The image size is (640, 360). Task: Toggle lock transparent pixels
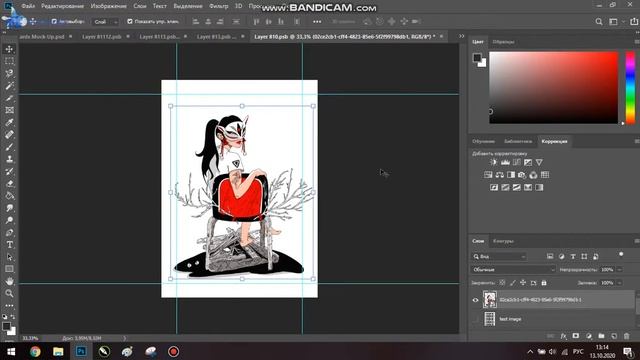tap(502, 282)
